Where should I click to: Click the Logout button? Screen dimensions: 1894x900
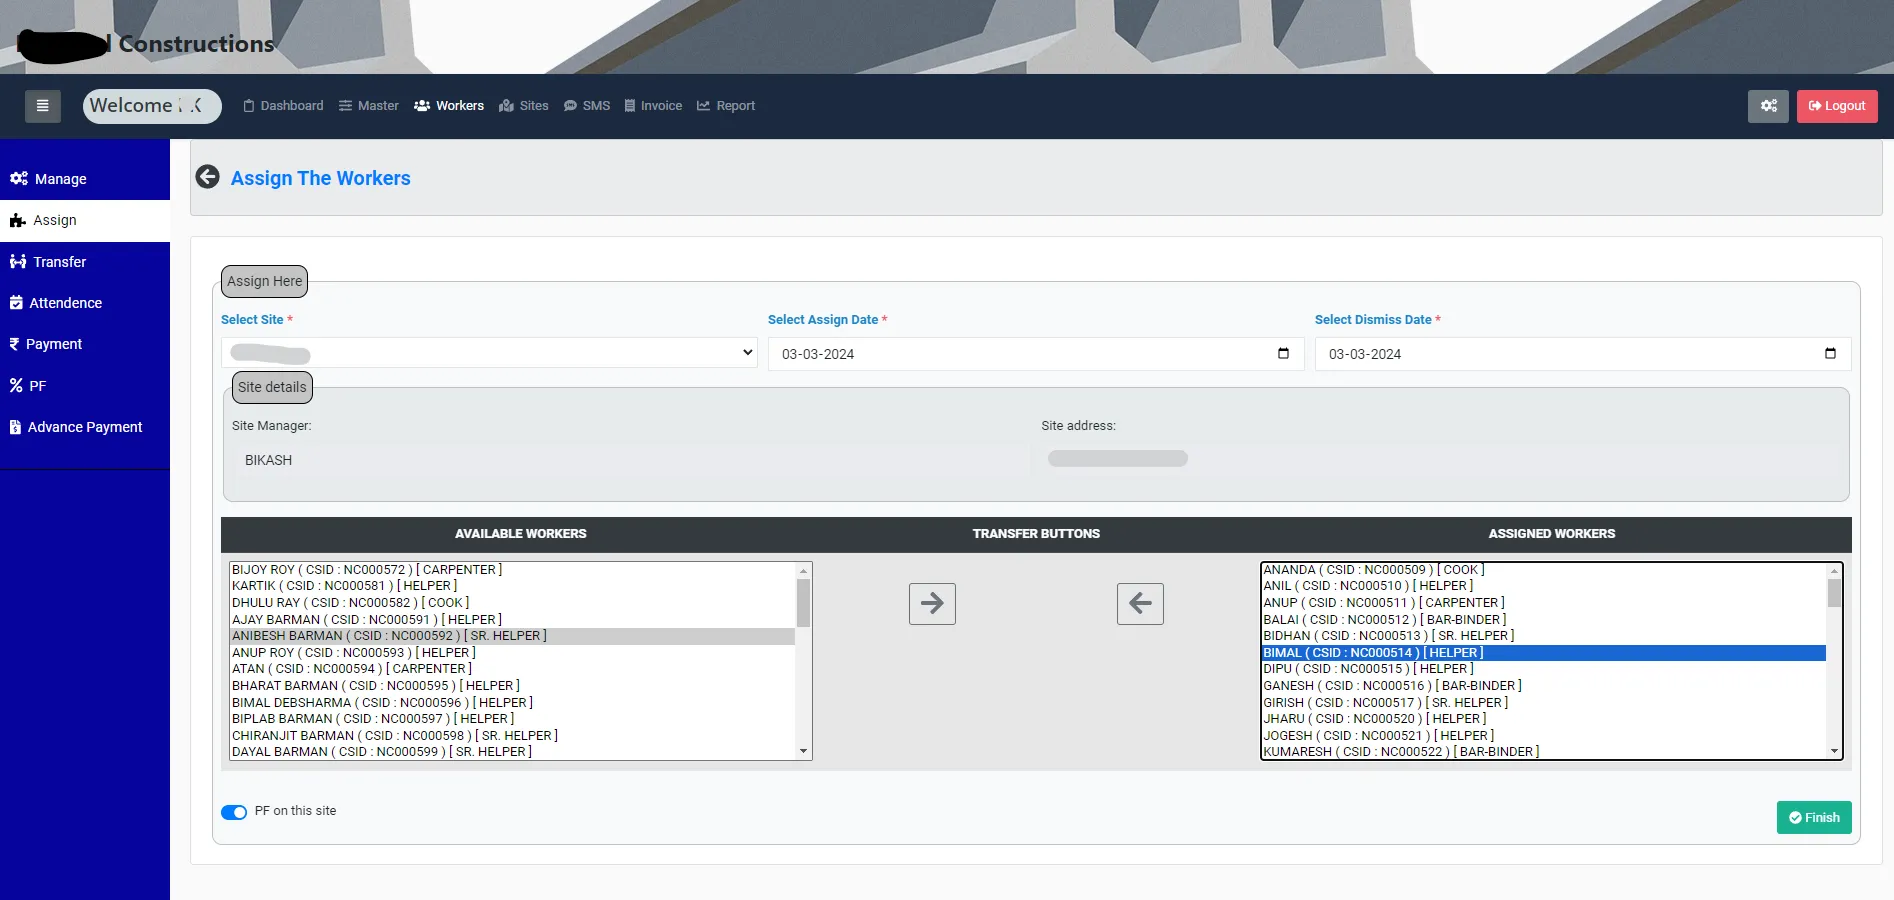(x=1836, y=105)
